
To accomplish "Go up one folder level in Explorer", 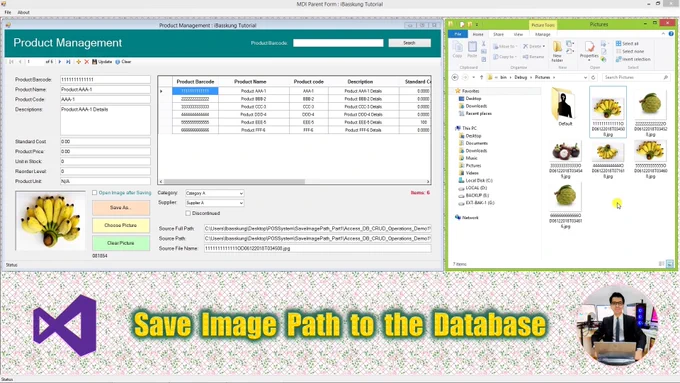I will [481, 78].
